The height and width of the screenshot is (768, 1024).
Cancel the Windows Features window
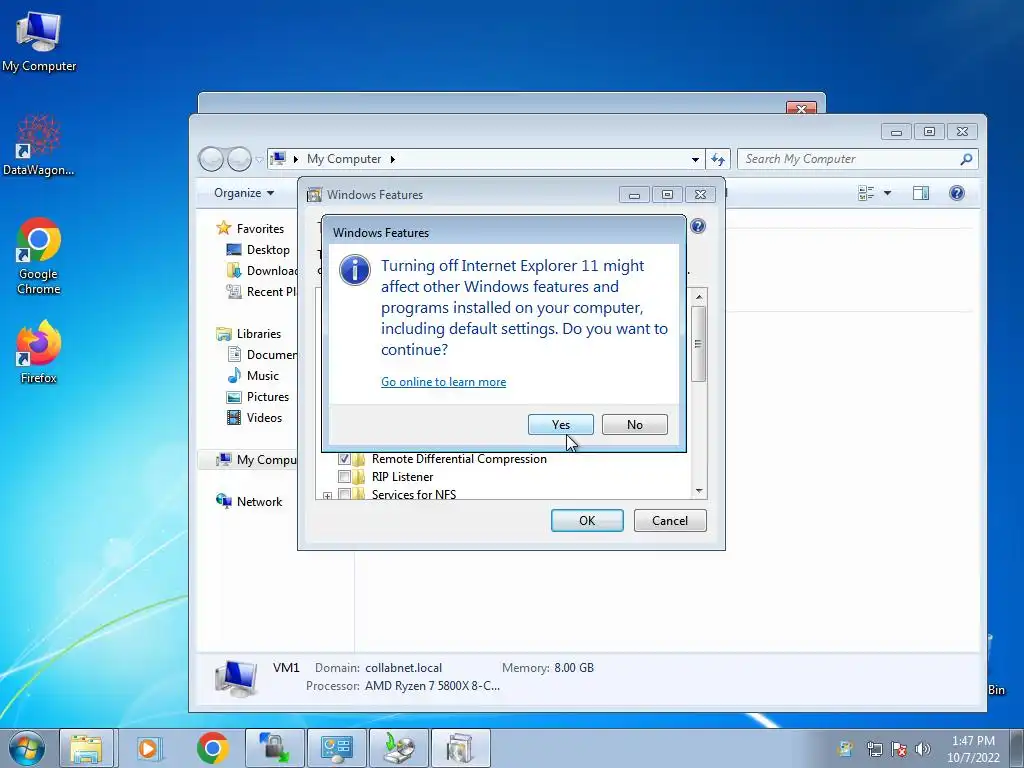(x=669, y=520)
